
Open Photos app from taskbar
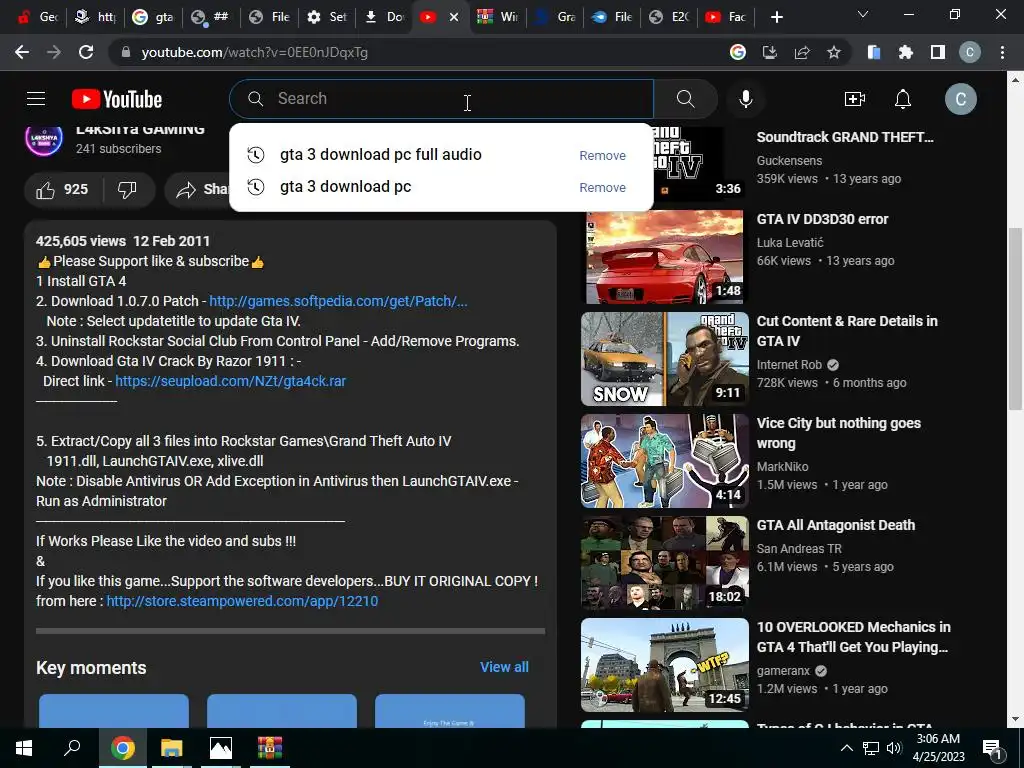(x=221, y=748)
